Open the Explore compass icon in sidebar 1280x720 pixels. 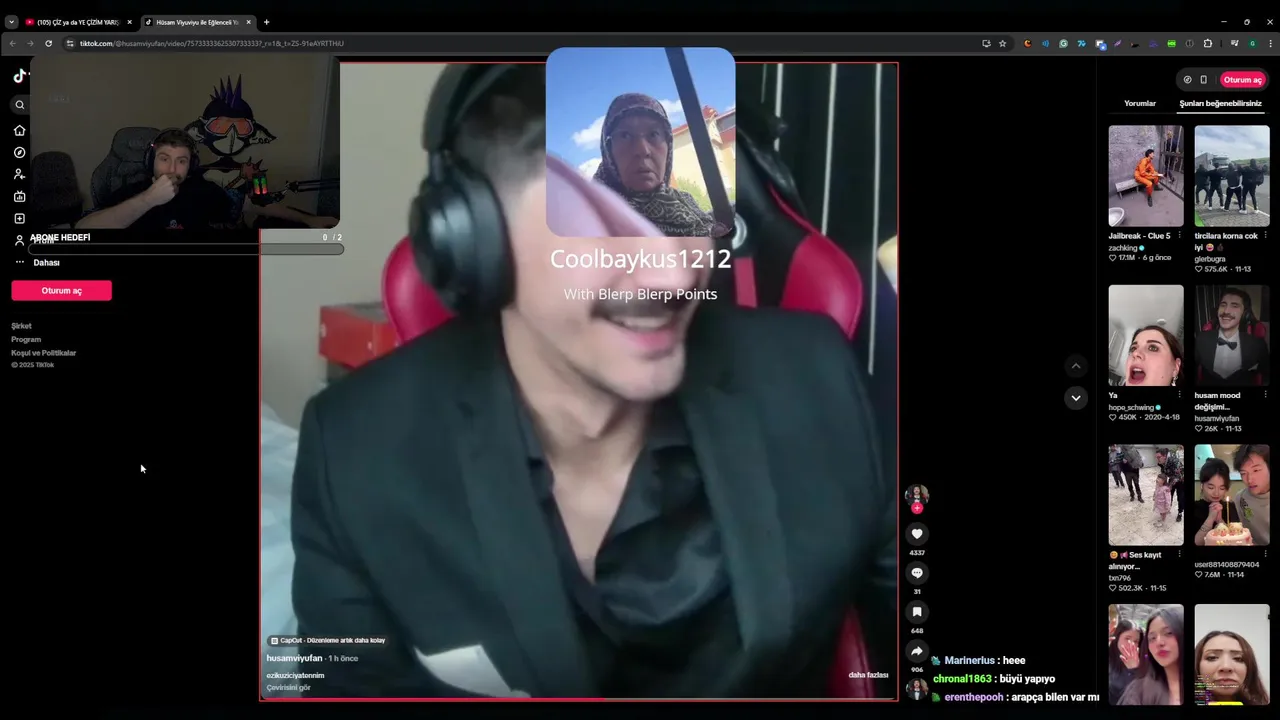click(19, 152)
